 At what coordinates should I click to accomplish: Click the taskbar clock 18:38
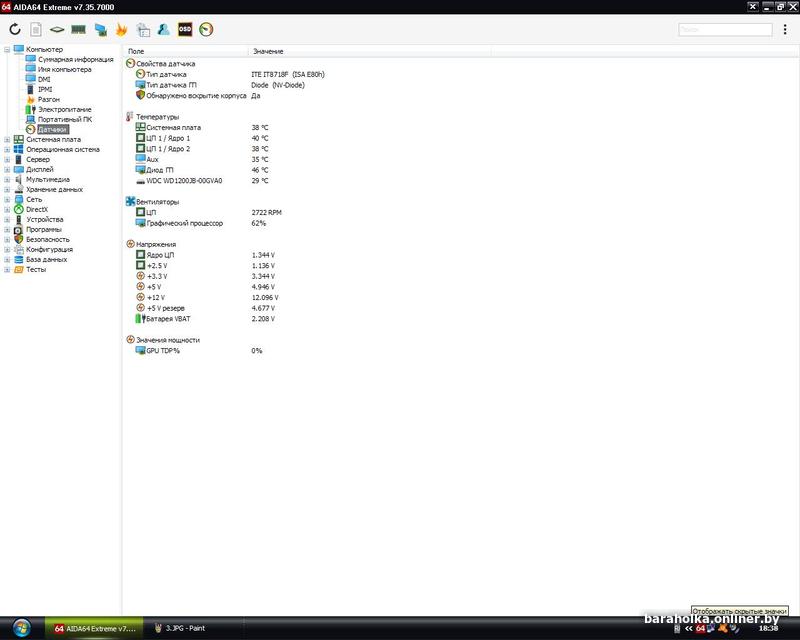point(768,629)
